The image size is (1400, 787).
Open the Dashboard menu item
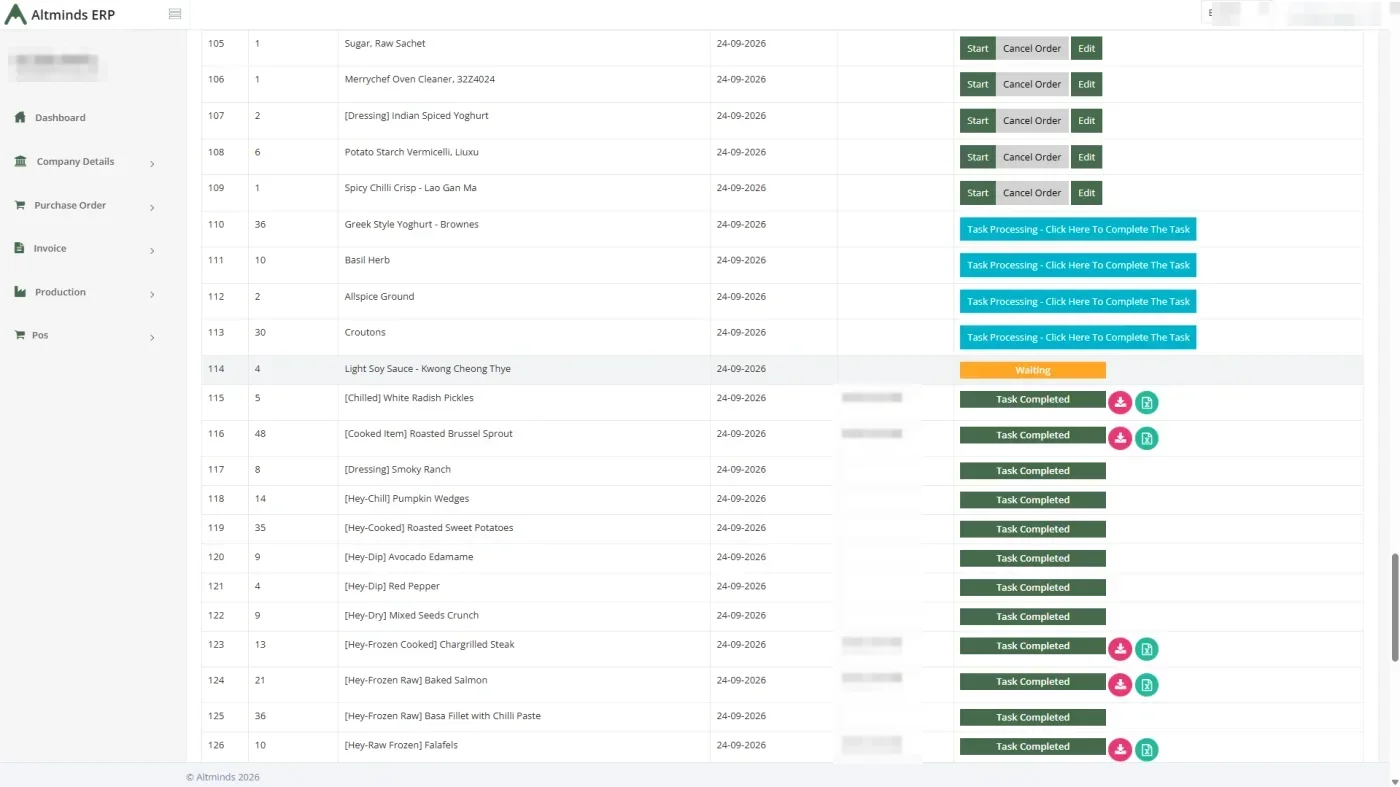pyautogui.click(x=60, y=118)
